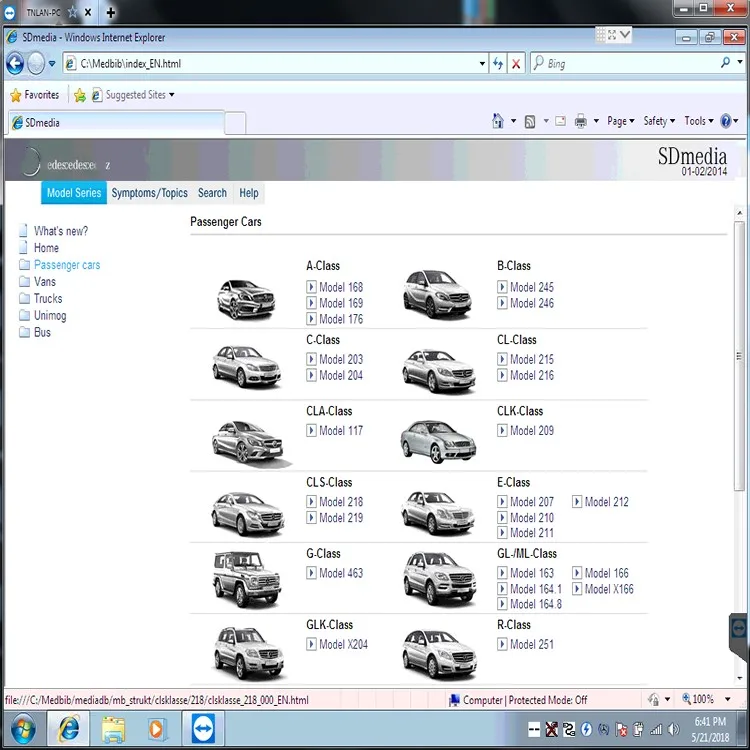Open Home in the sidebar

(x=46, y=248)
